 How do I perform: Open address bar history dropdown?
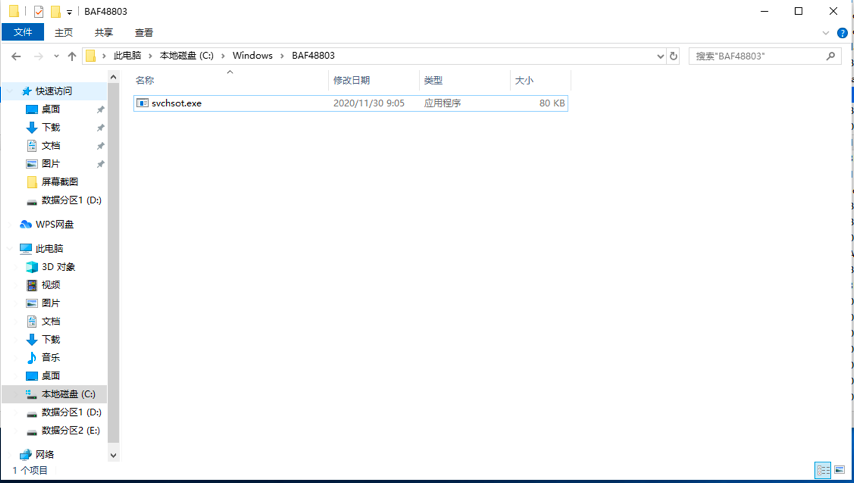click(x=660, y=56)
